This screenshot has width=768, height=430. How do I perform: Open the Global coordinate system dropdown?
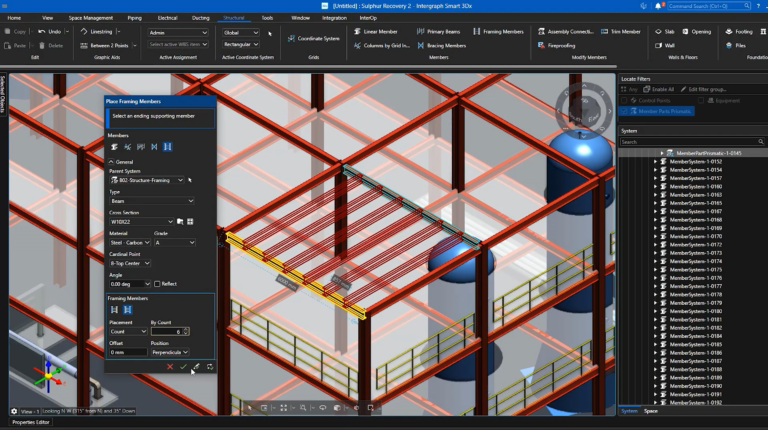240,32
